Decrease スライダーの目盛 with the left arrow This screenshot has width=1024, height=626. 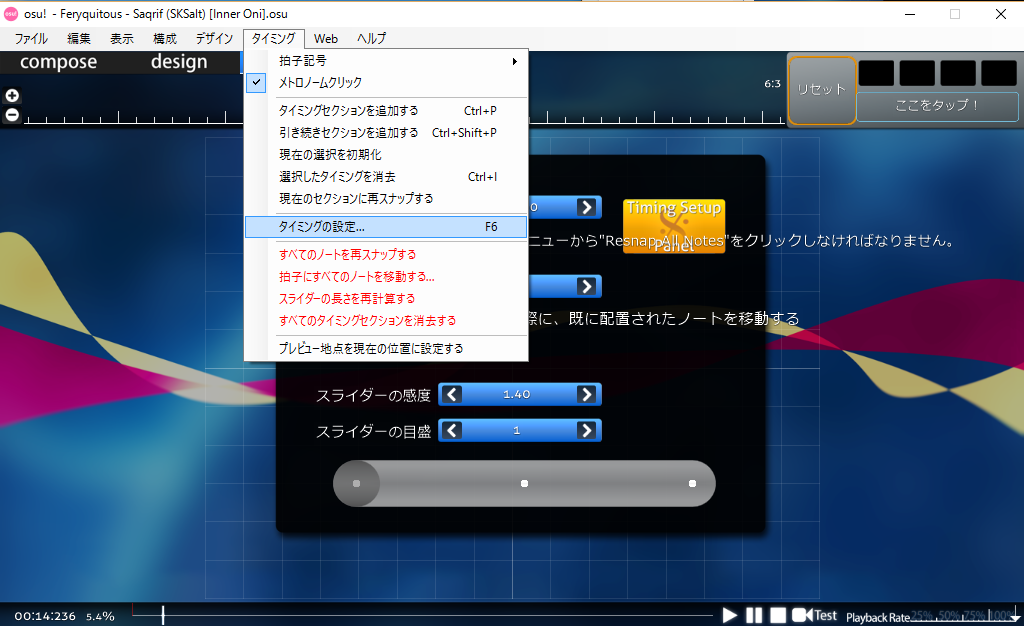pos(451,430)
